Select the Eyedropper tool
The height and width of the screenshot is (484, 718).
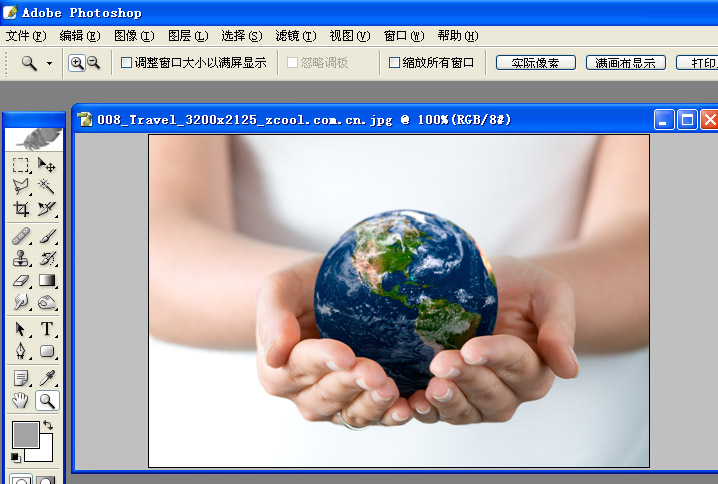(47, 378)
